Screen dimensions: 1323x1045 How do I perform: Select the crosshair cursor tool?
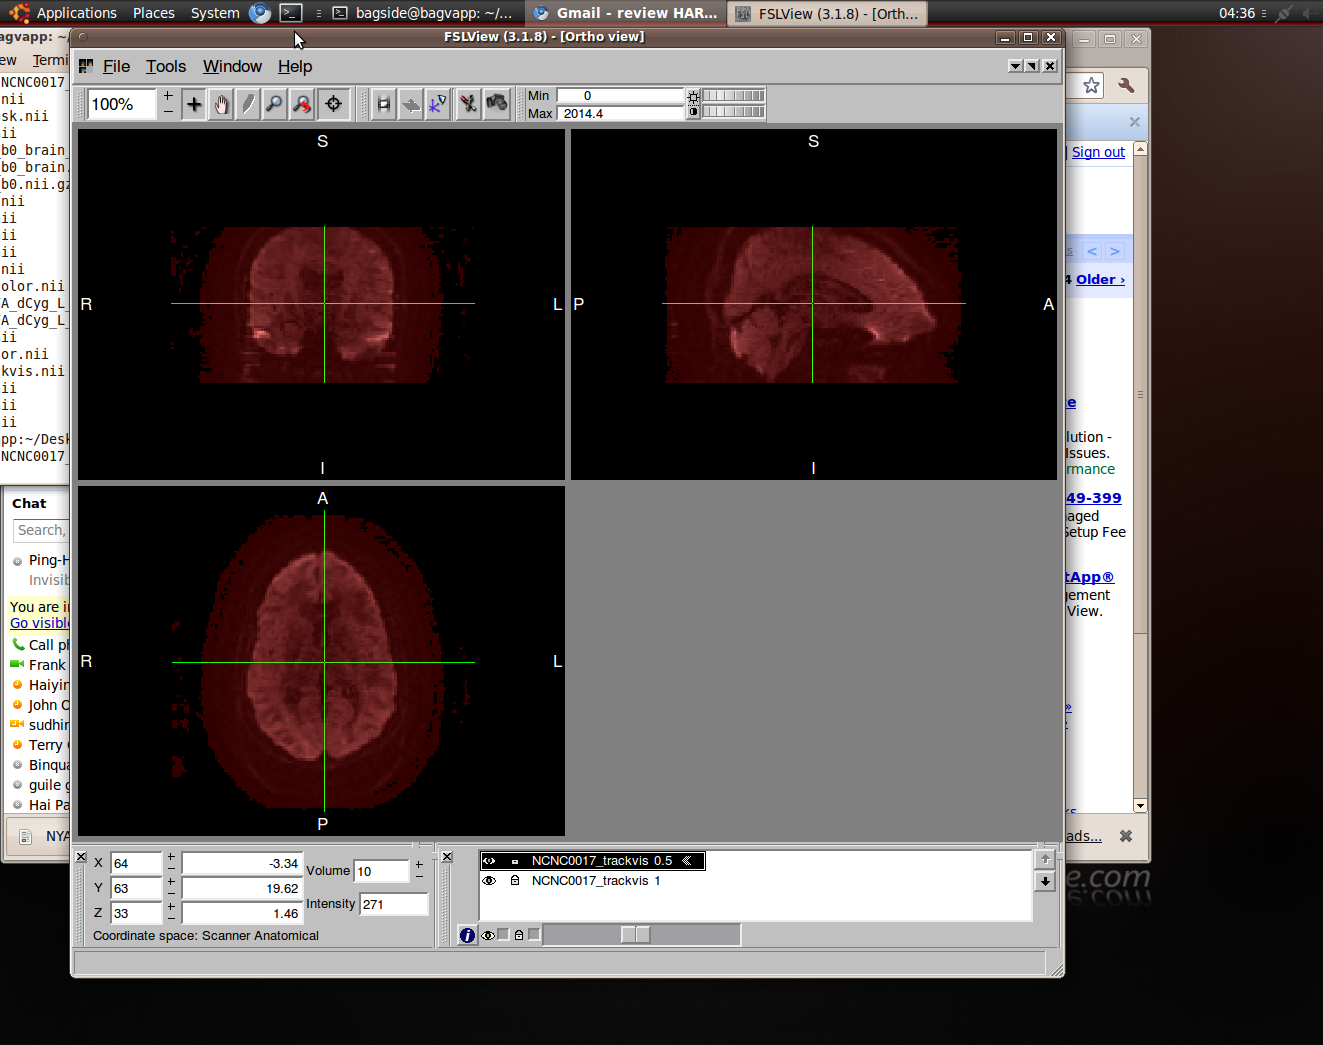pos(194,104)
